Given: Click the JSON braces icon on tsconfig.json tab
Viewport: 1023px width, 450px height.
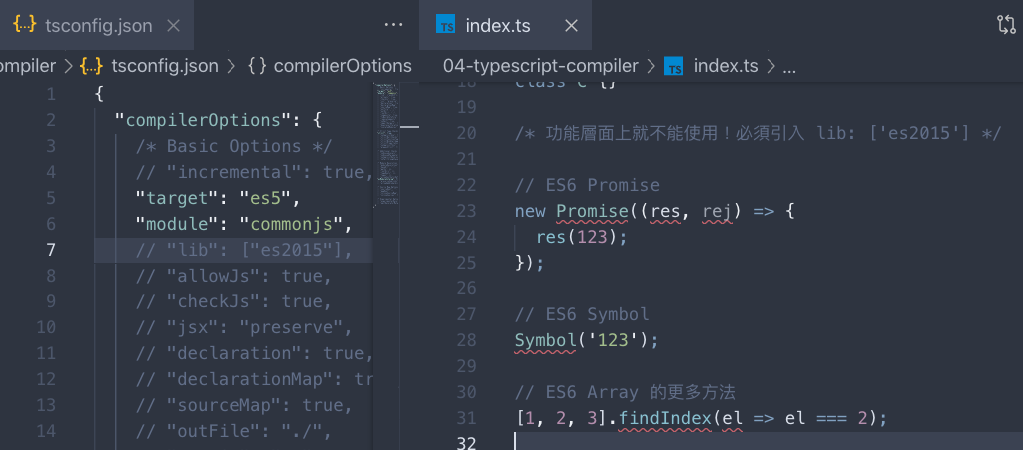Looking at the screenshot, I should (x=24, y=25).
